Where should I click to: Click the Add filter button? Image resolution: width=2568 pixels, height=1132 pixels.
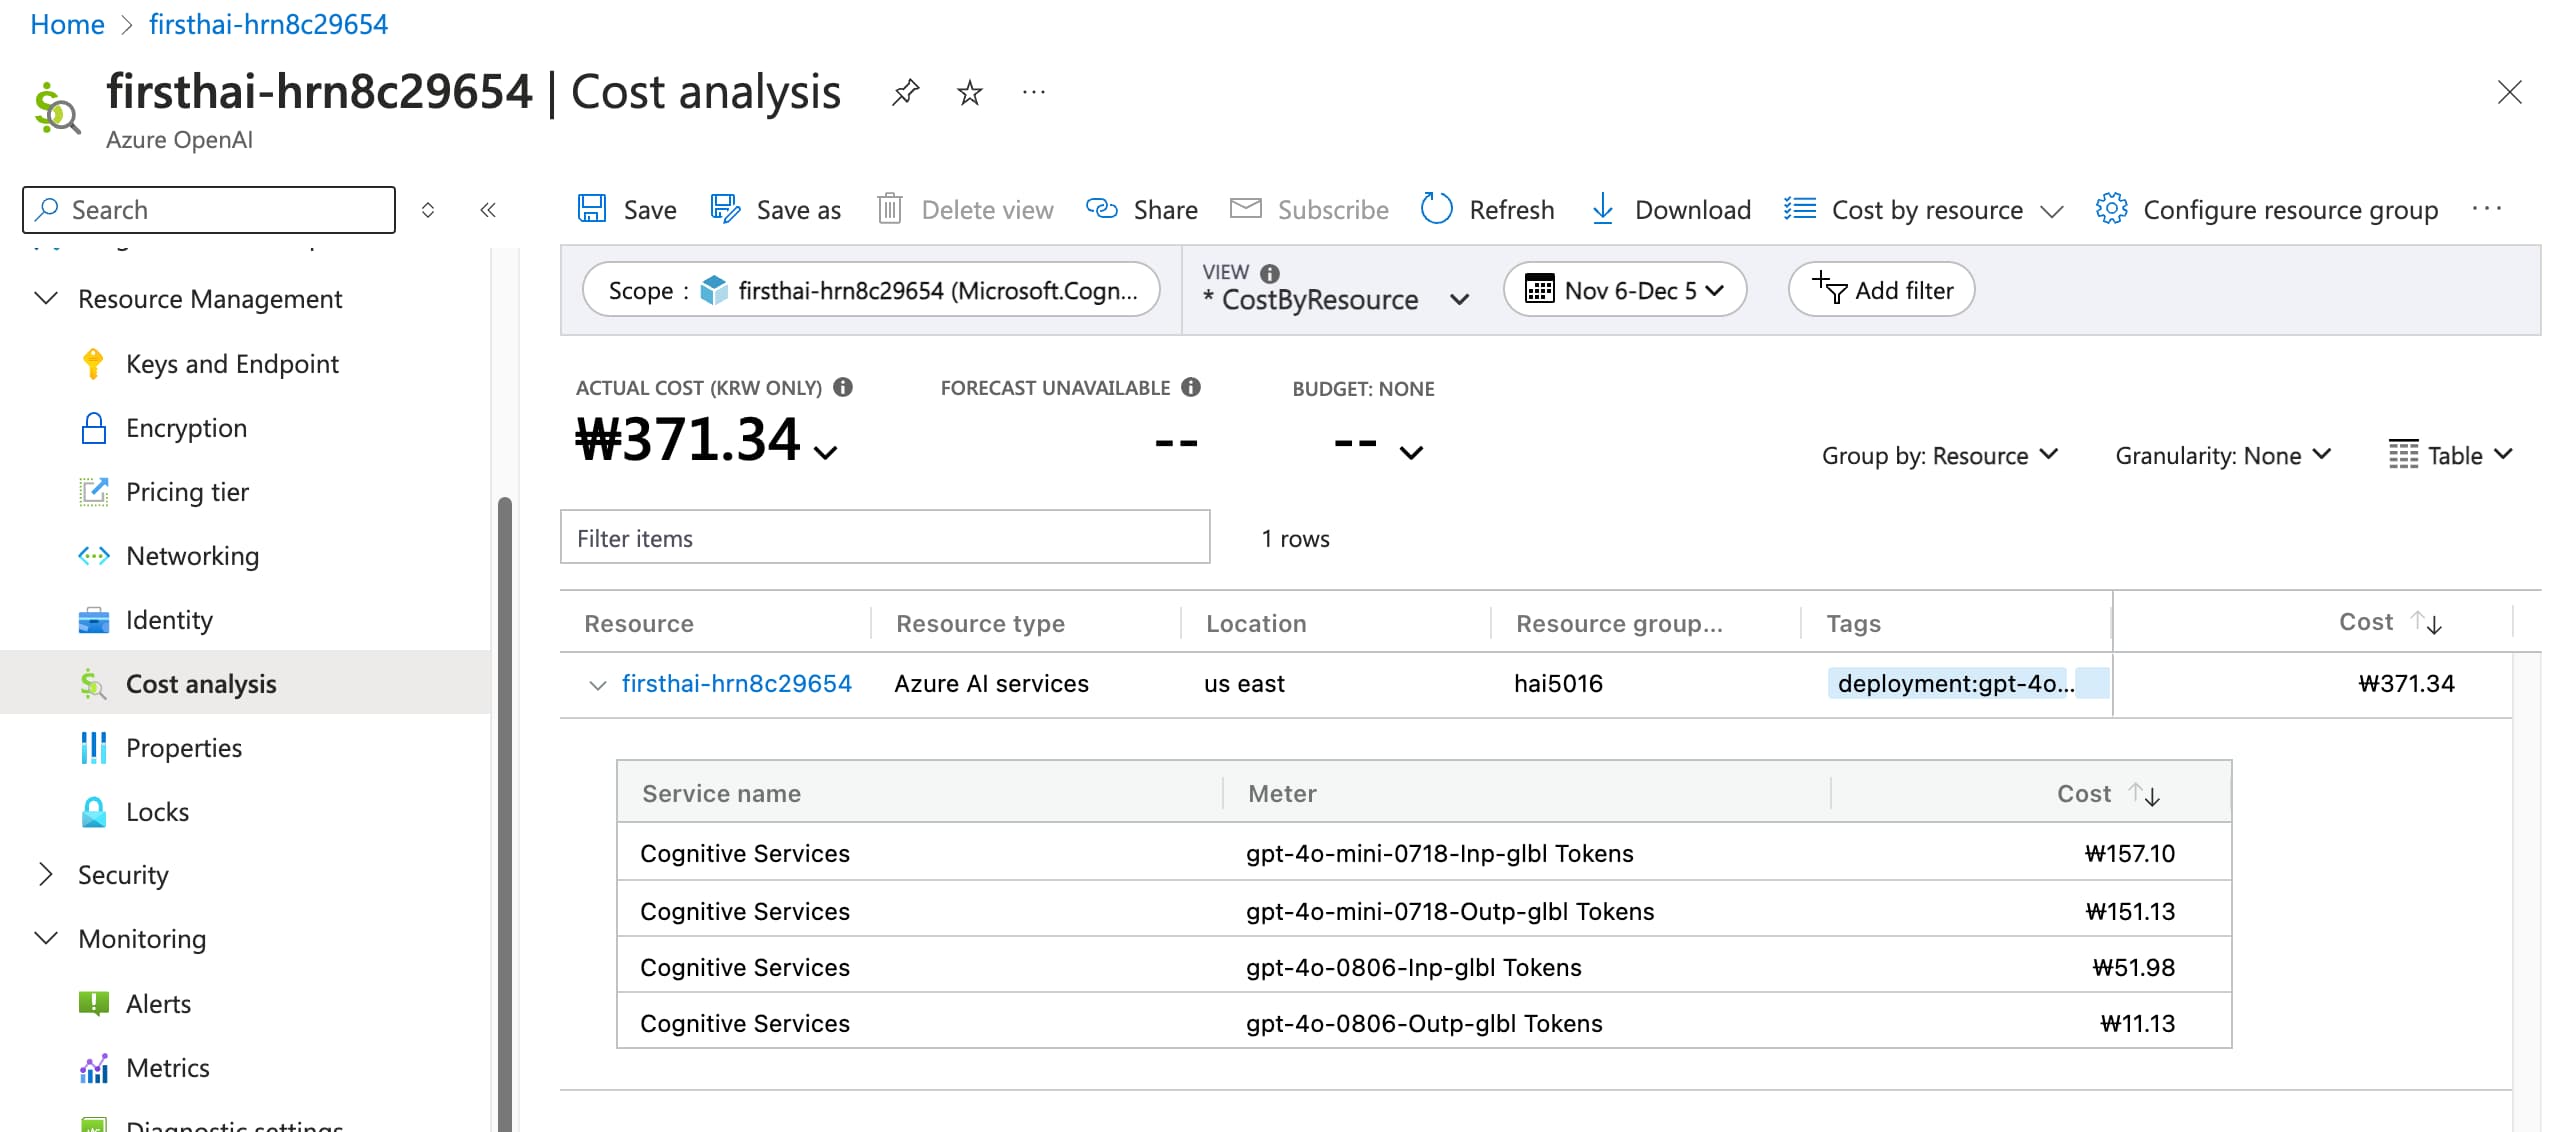1881,290
